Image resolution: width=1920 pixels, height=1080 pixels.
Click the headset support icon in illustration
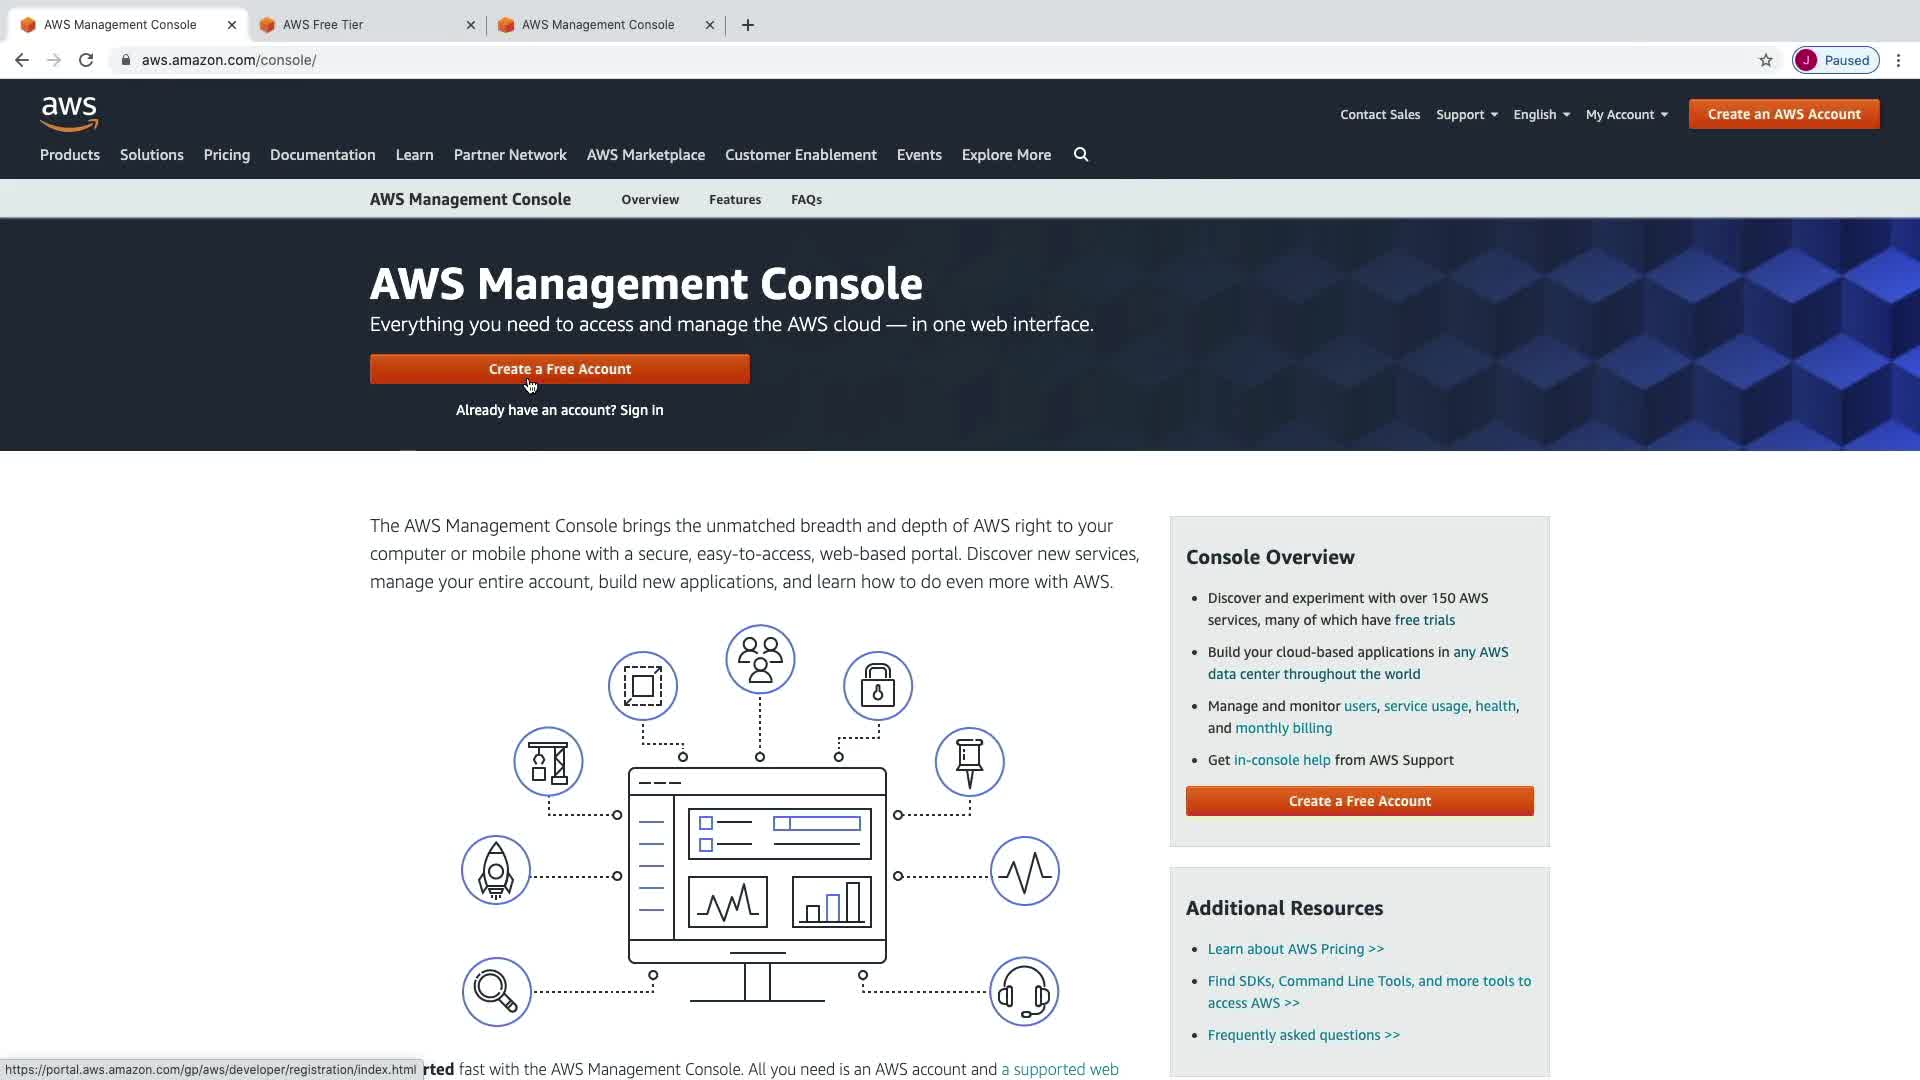1024,992
